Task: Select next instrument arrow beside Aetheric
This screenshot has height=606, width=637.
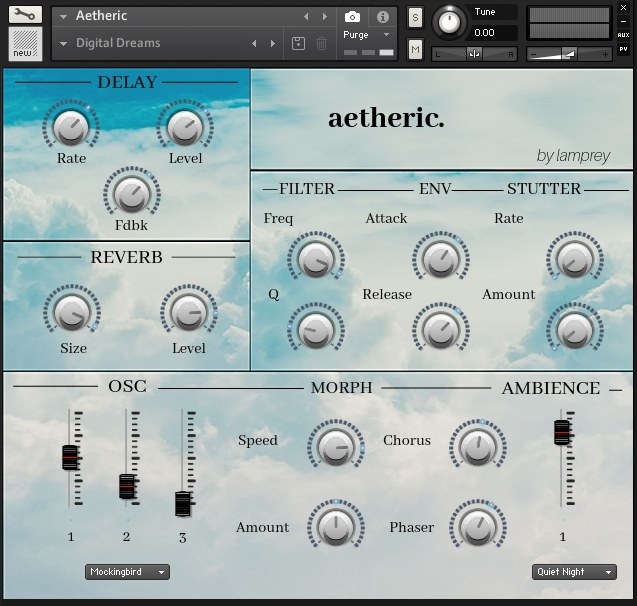Action: 324,17
